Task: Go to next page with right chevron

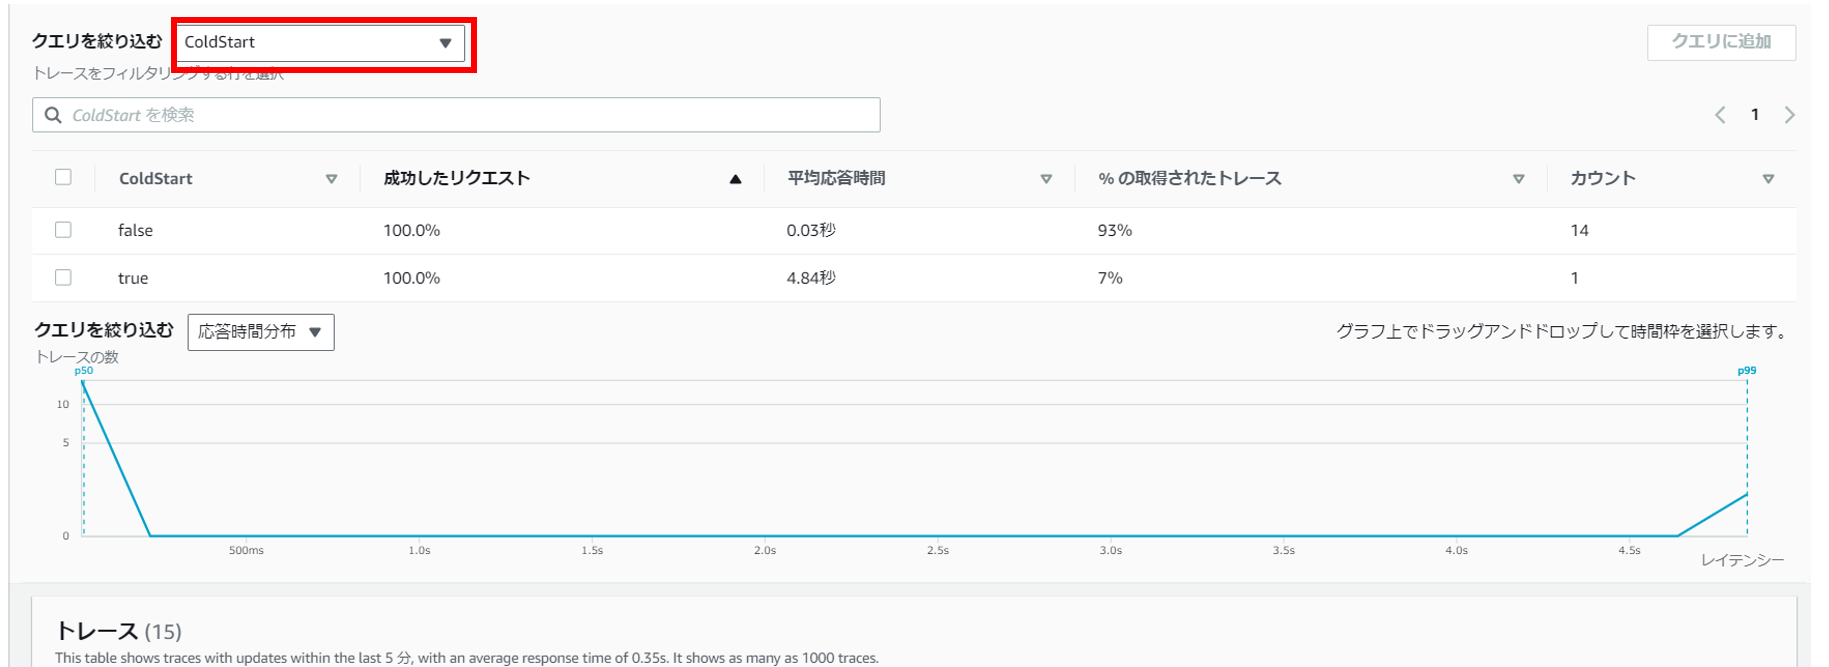Action: (x=1789, y=115)
